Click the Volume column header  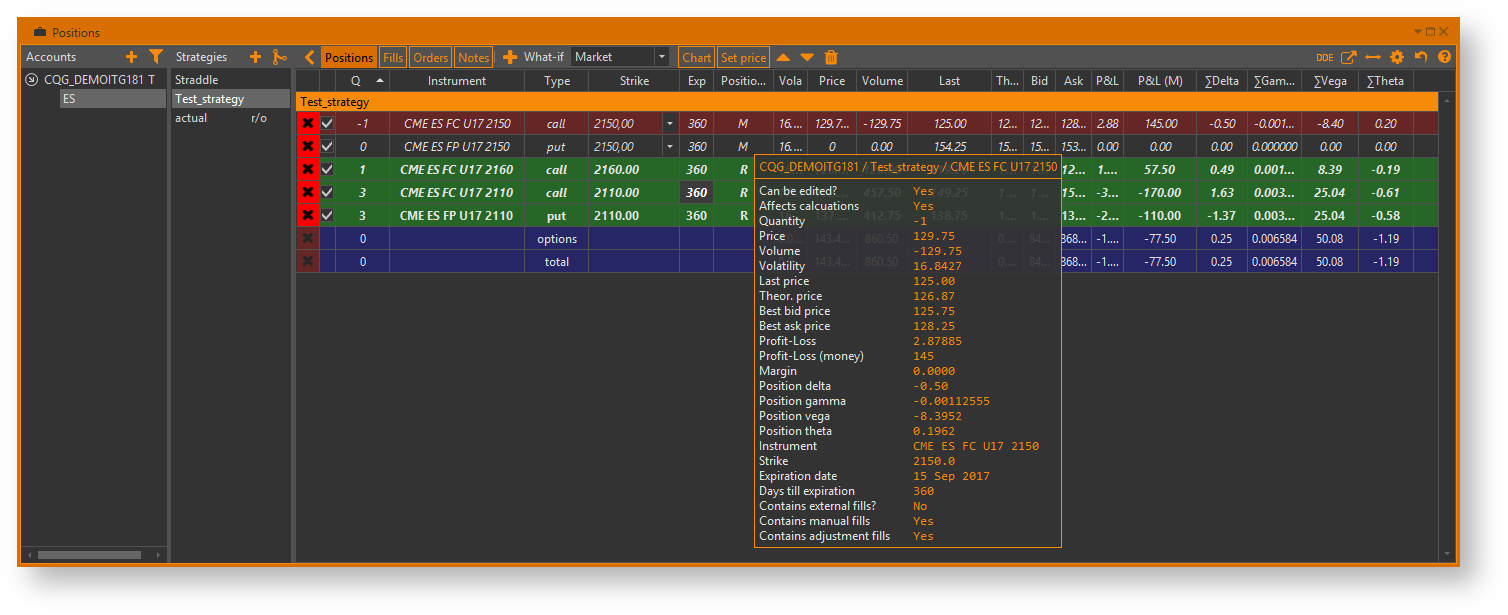[882, 81]
